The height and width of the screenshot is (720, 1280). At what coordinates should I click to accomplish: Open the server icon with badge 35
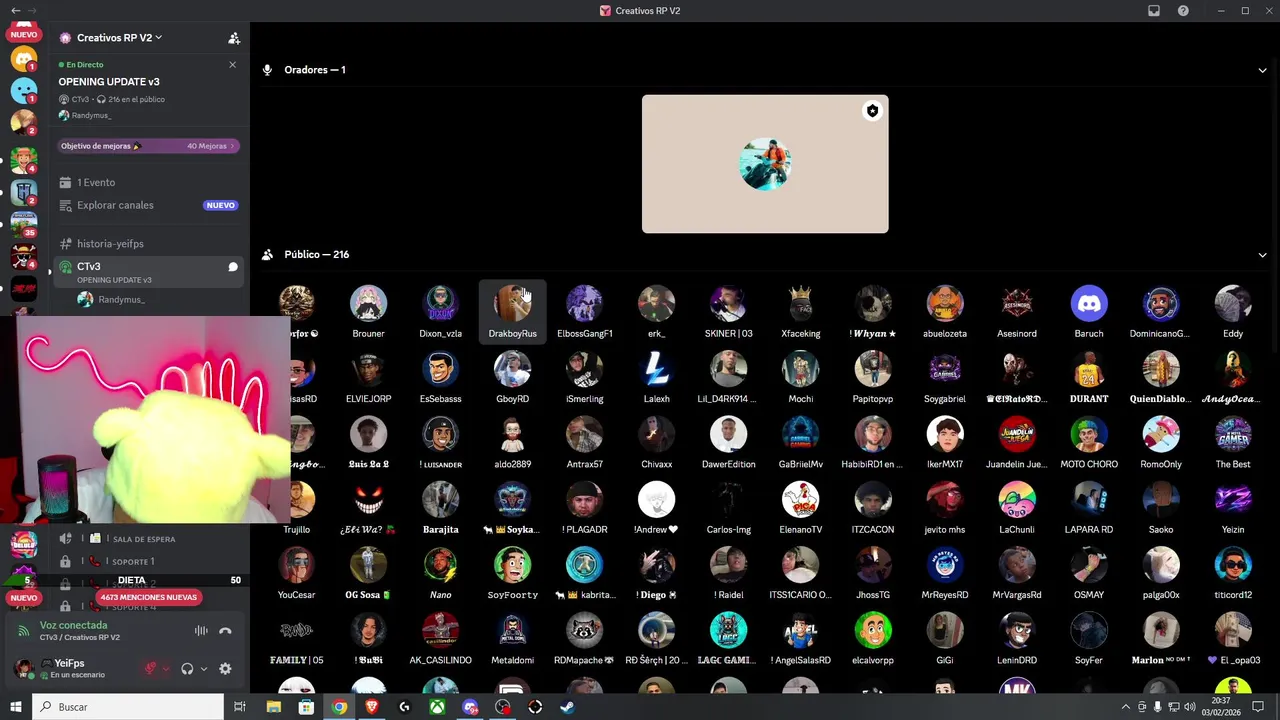coord(24,224)
